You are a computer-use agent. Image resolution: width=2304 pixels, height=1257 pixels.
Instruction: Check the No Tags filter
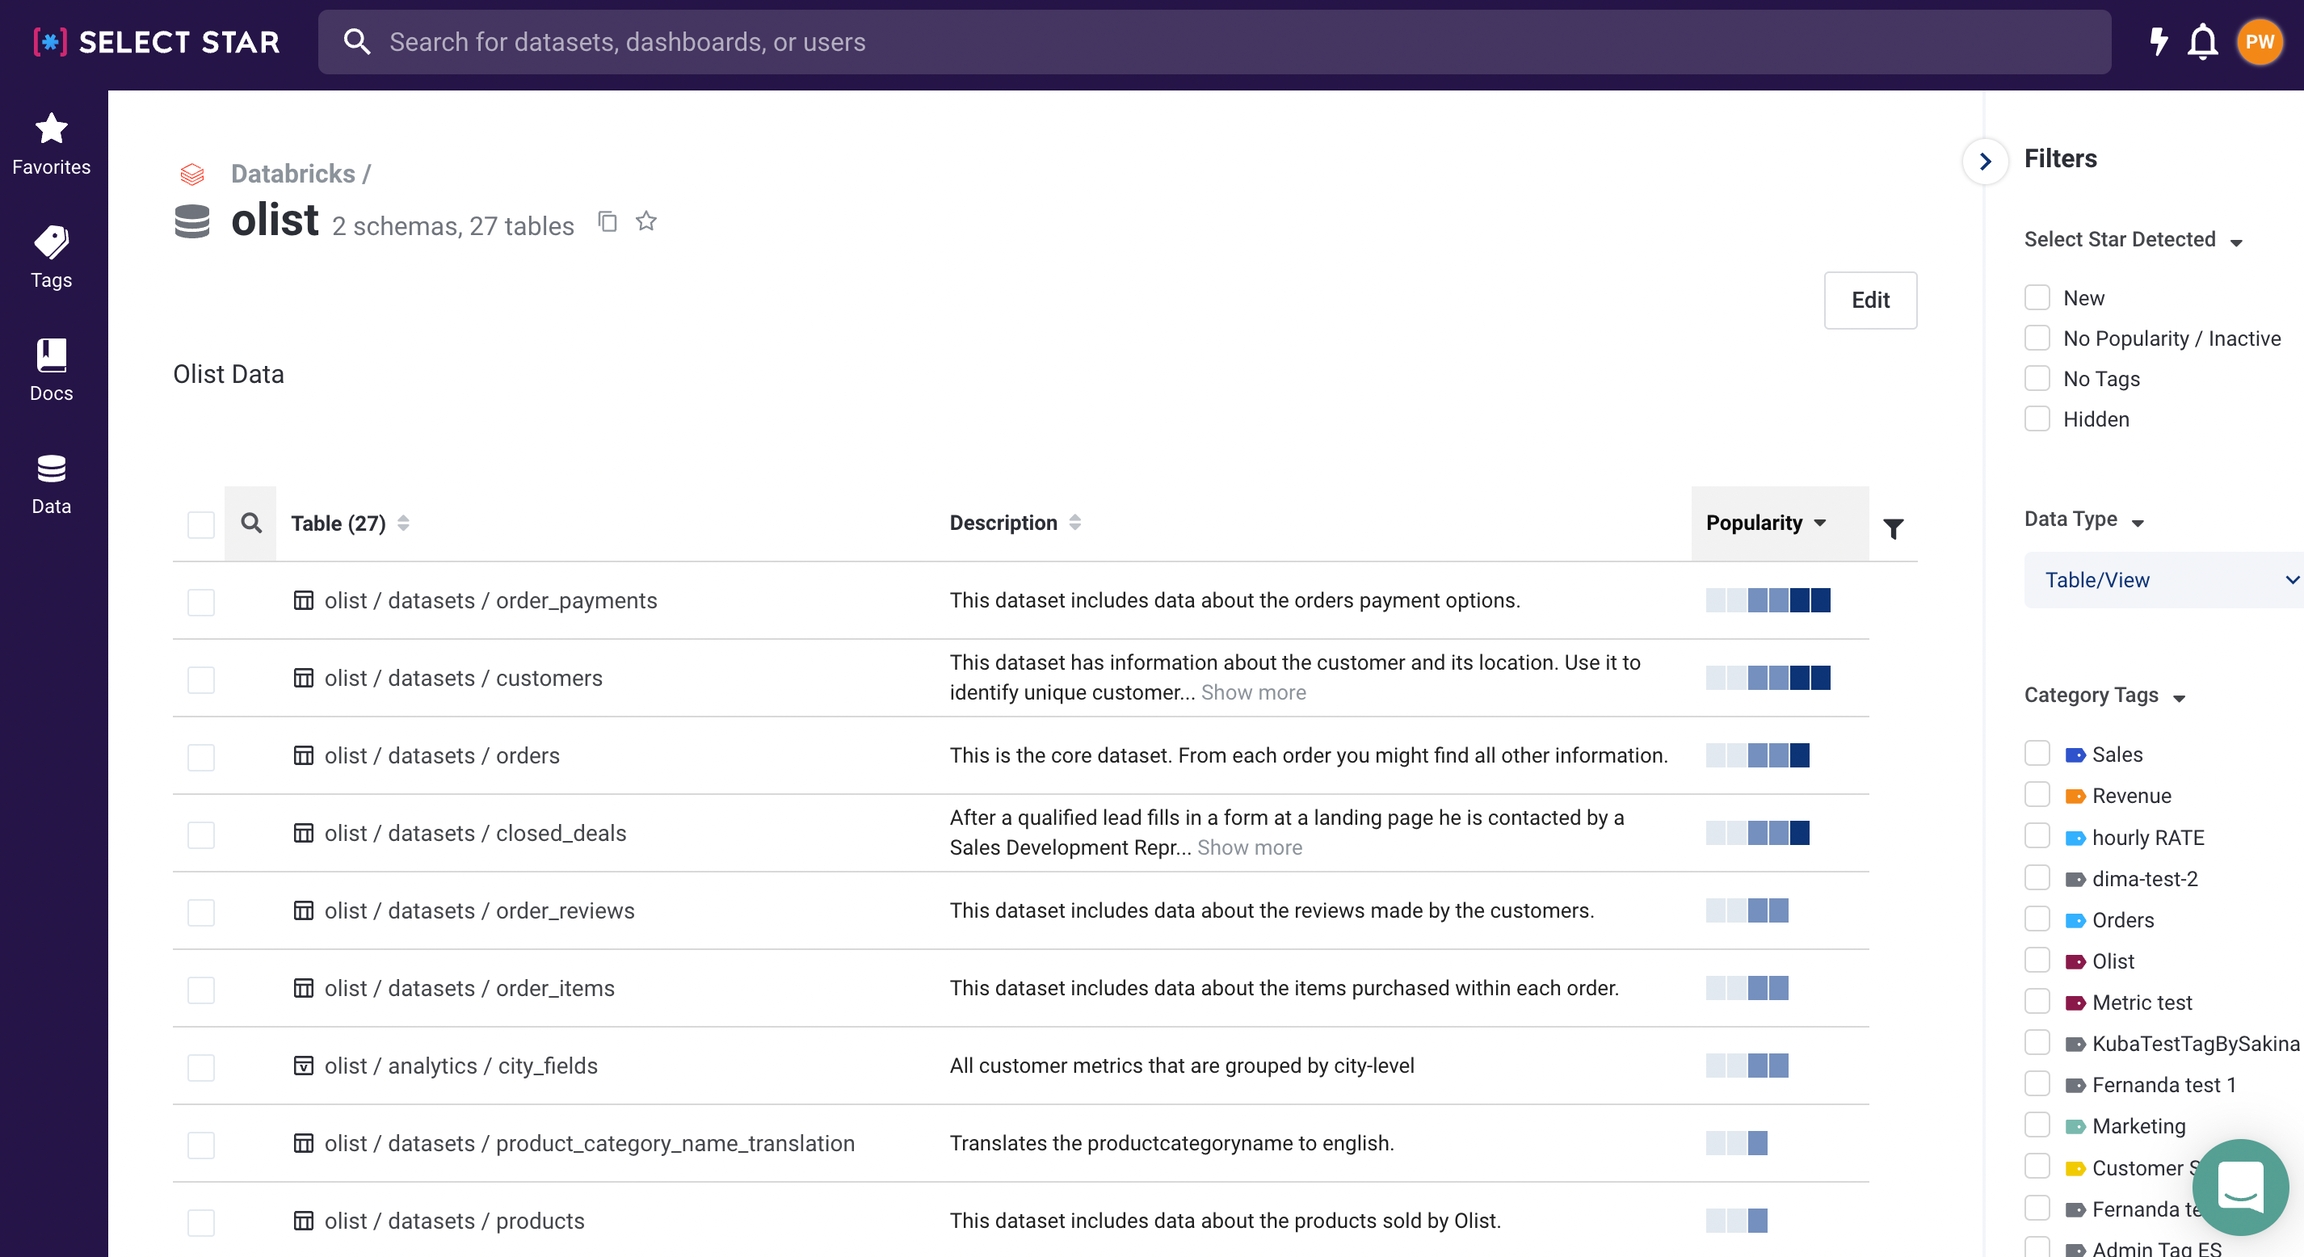pyautogui.click(x=2037, y=379)
